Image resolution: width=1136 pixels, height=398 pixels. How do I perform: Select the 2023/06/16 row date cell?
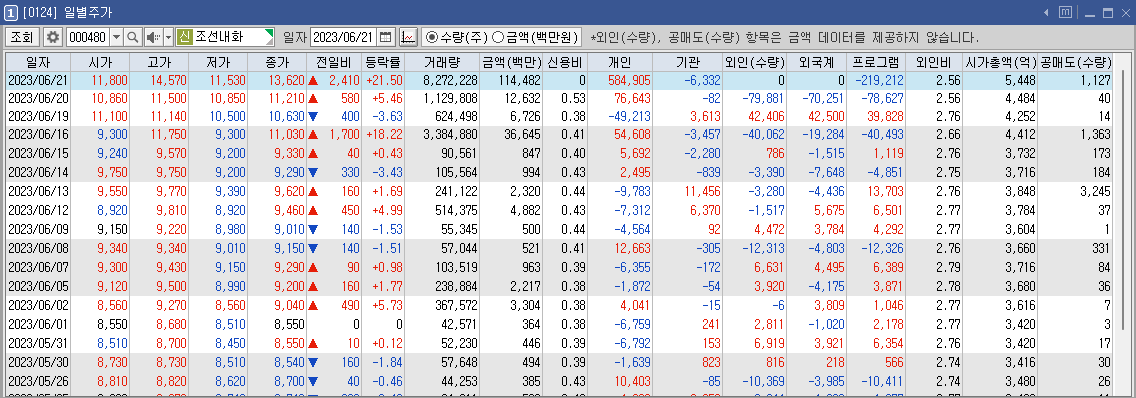(x=37, y=134)
